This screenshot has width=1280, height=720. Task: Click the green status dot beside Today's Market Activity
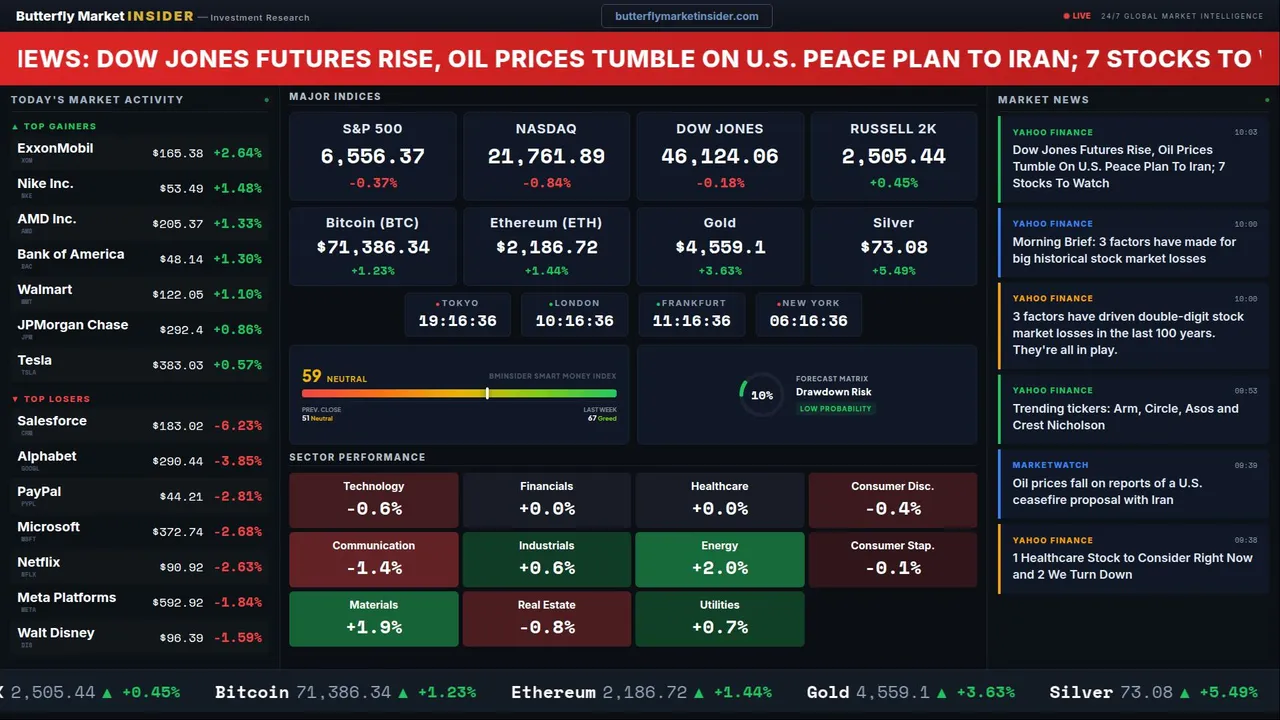pos(266,100)
